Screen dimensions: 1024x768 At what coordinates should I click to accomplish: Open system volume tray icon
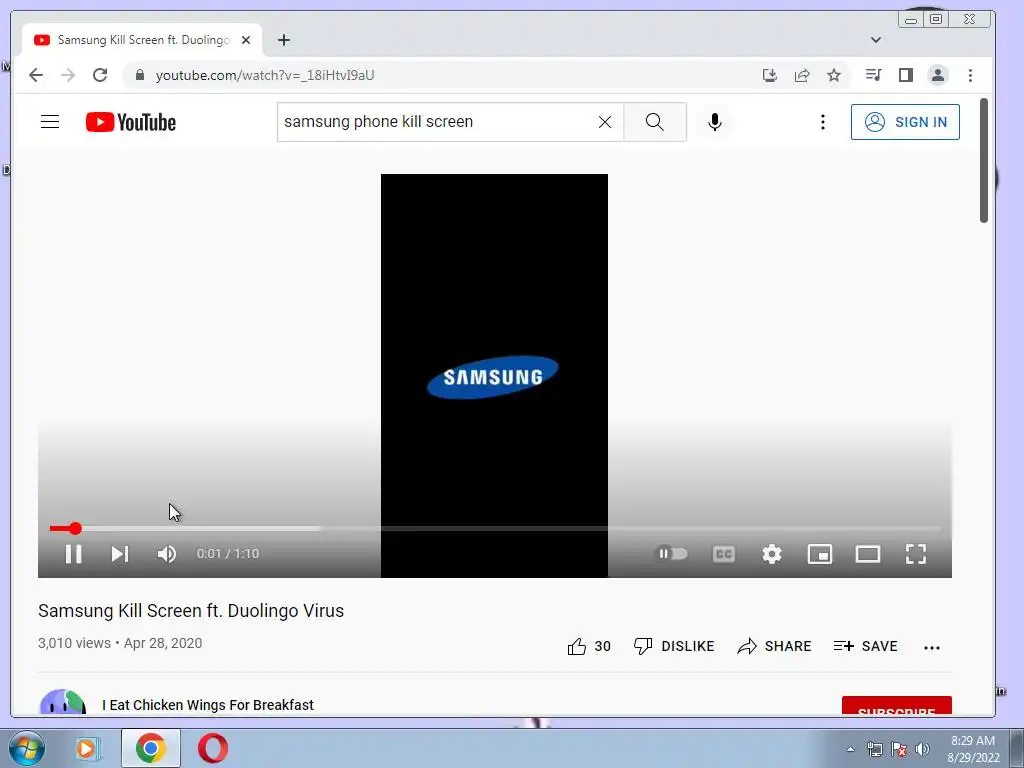[x=922, y=749]
